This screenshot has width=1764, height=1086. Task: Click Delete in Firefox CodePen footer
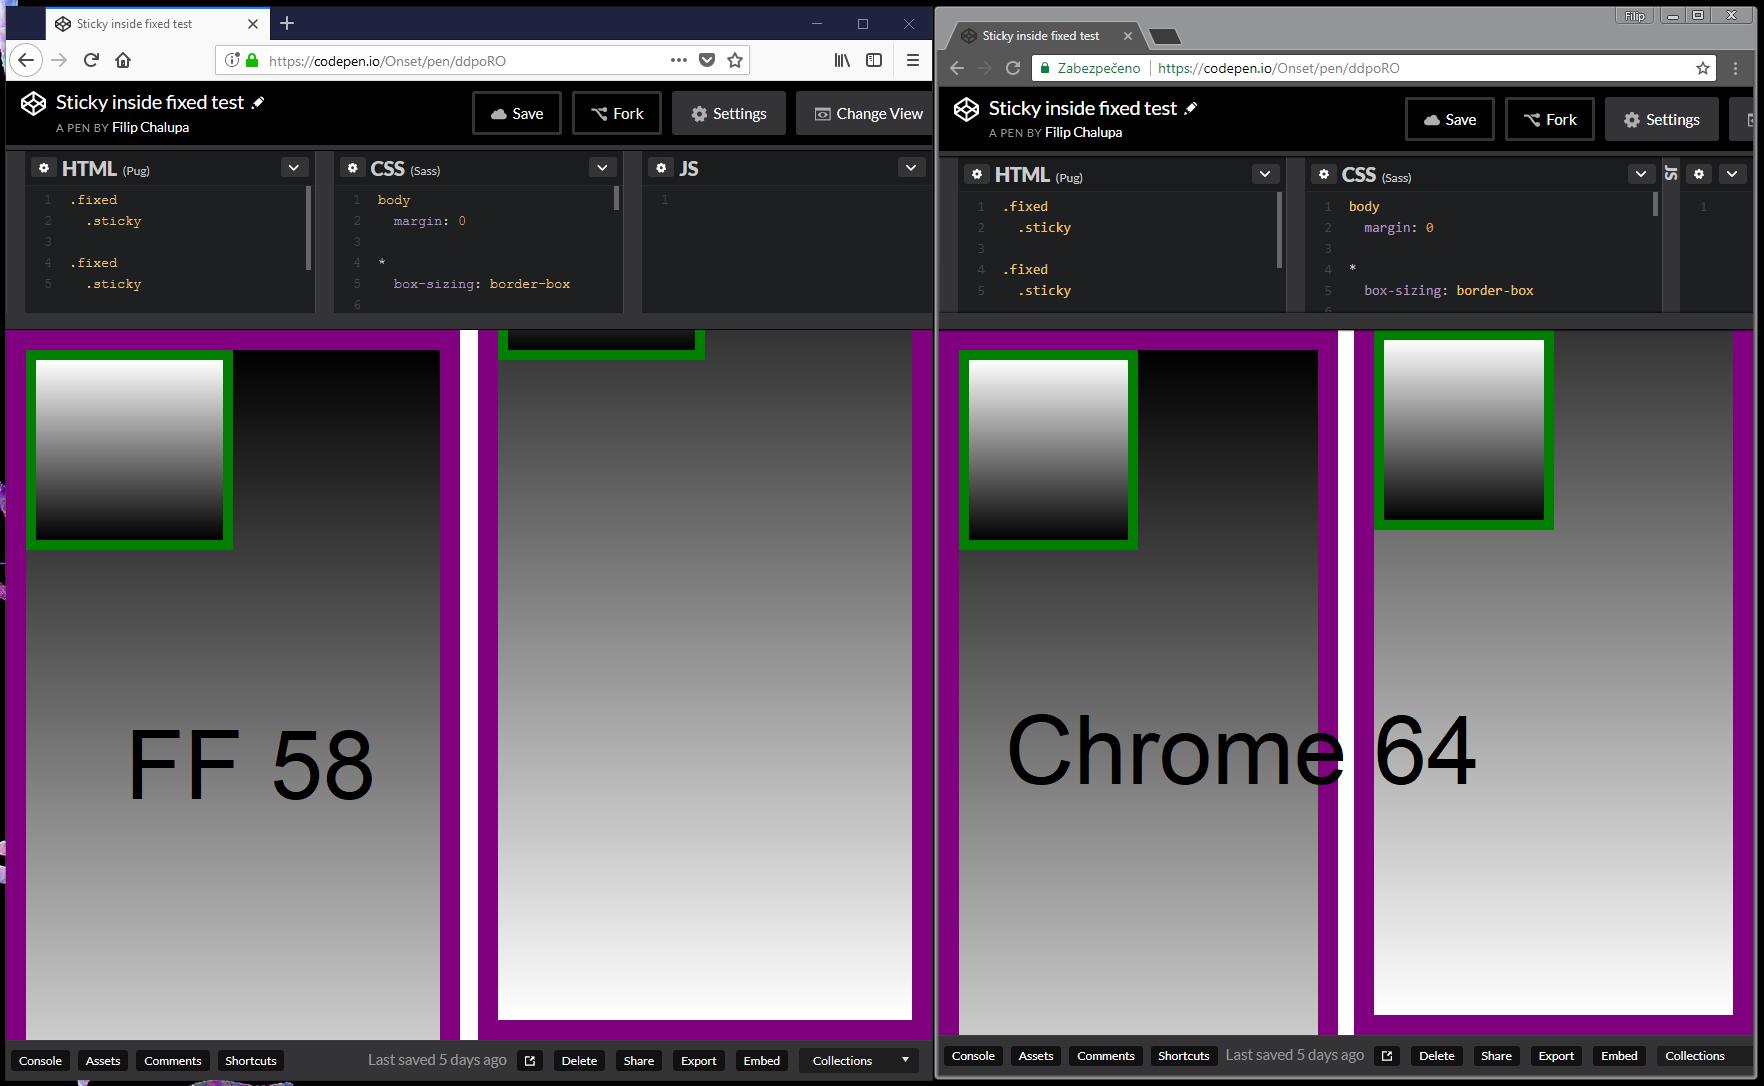[579, 1060]
